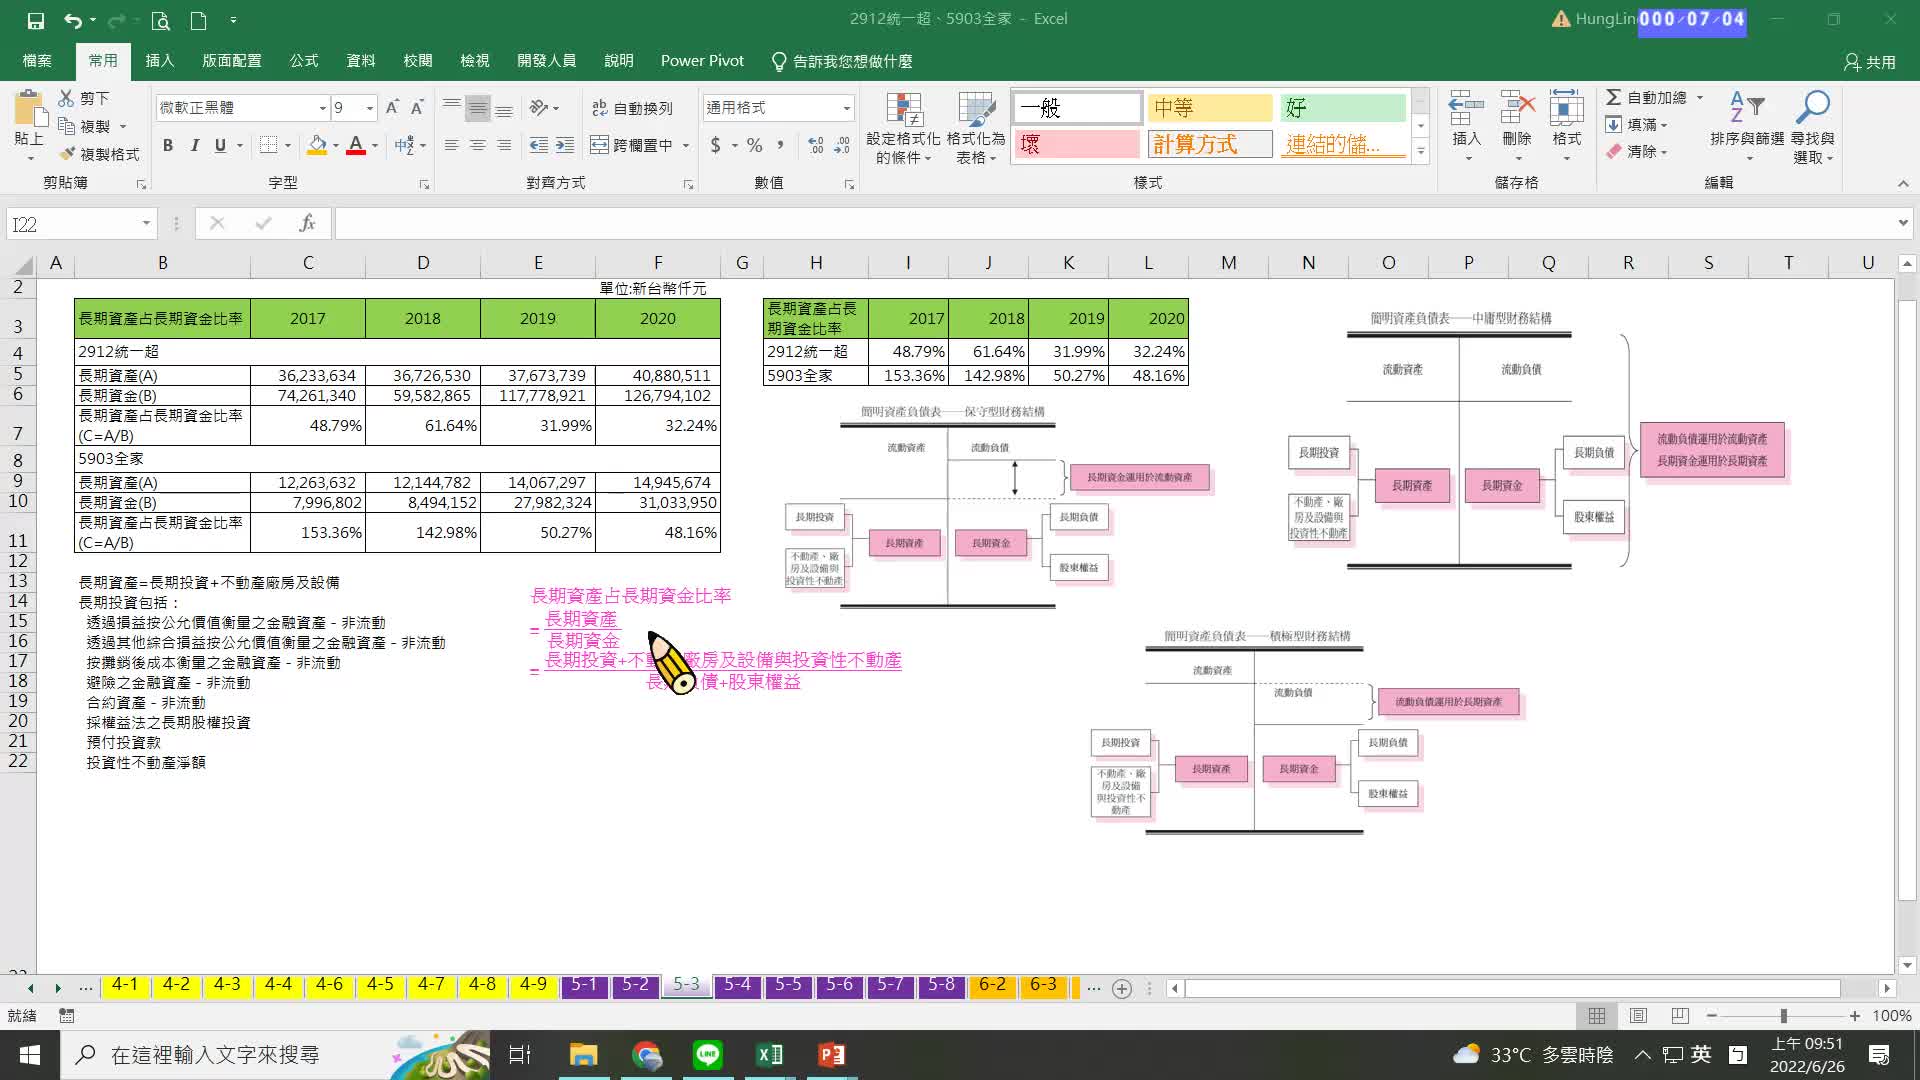Open the Power Pivot ribbon tab
The image size is (1920, 1080).
pyautogui.click(x=702, y=61)
